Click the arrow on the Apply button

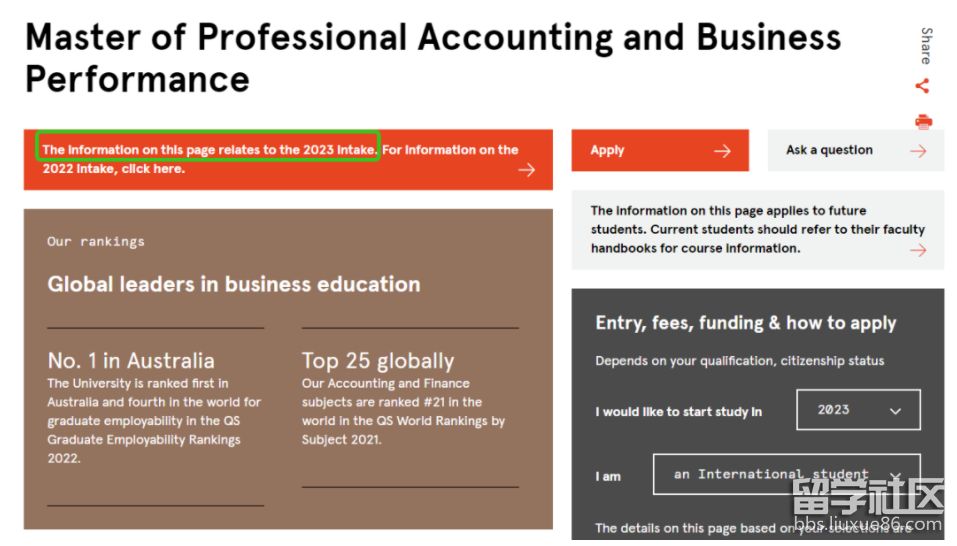722,151
